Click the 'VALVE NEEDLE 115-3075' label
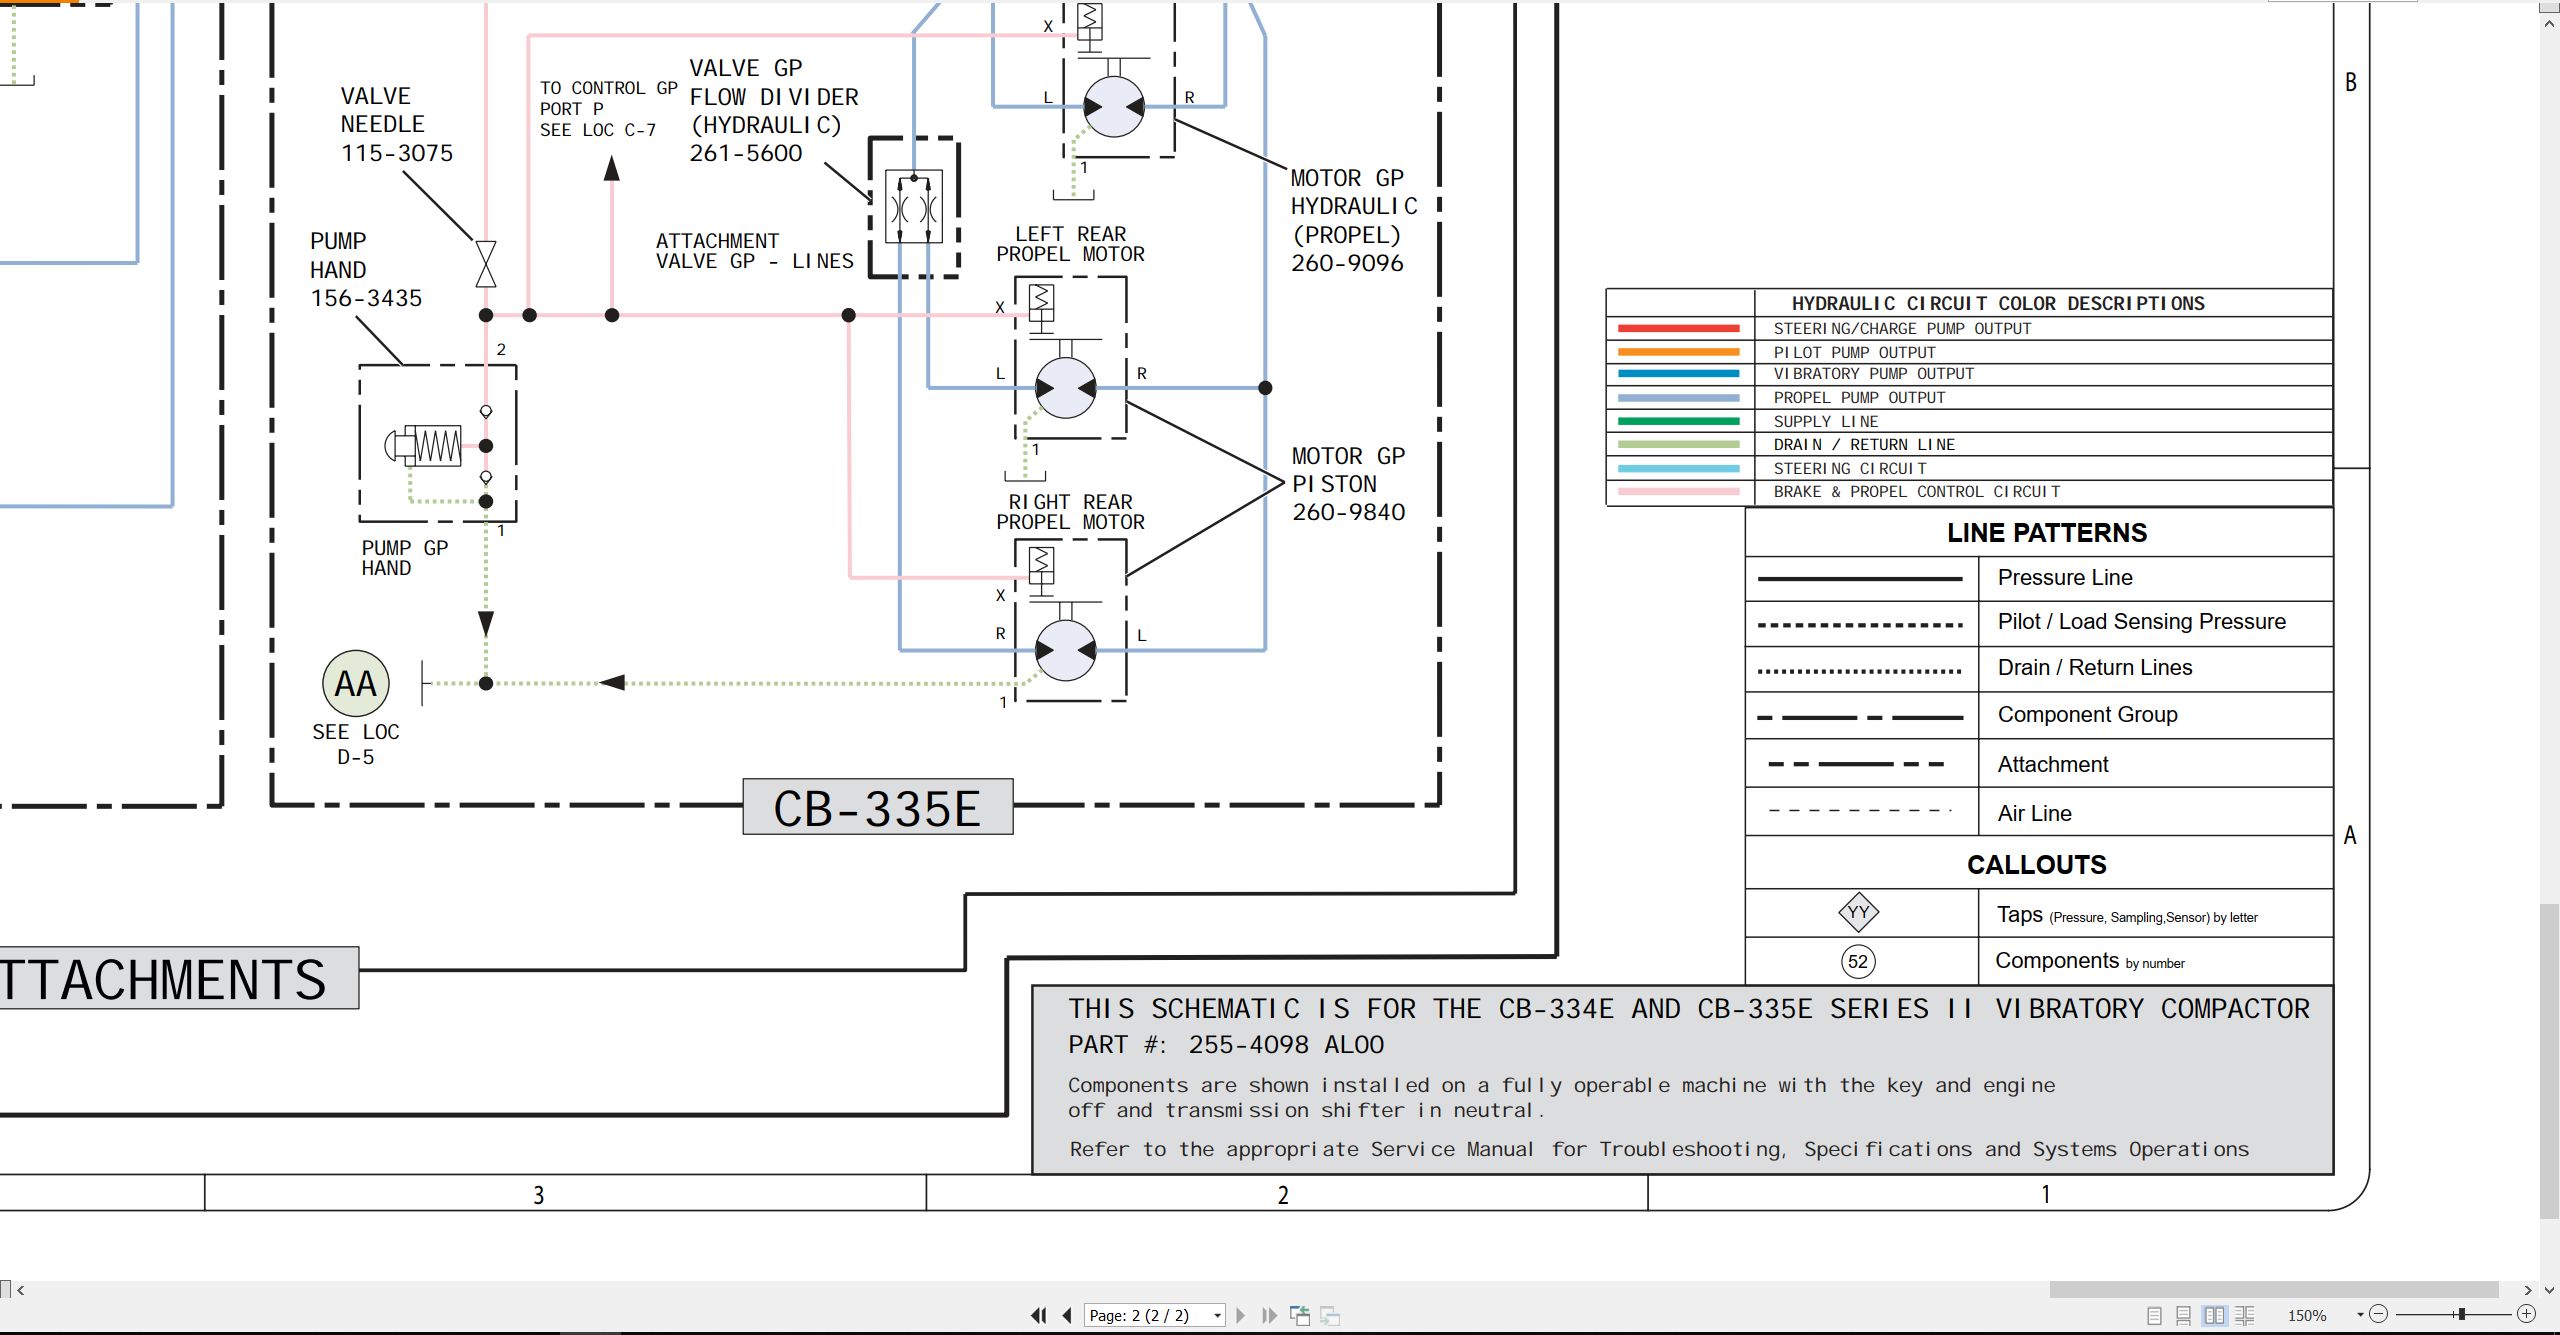This screenshot has height=1335, width=2560. coord(396,125)
